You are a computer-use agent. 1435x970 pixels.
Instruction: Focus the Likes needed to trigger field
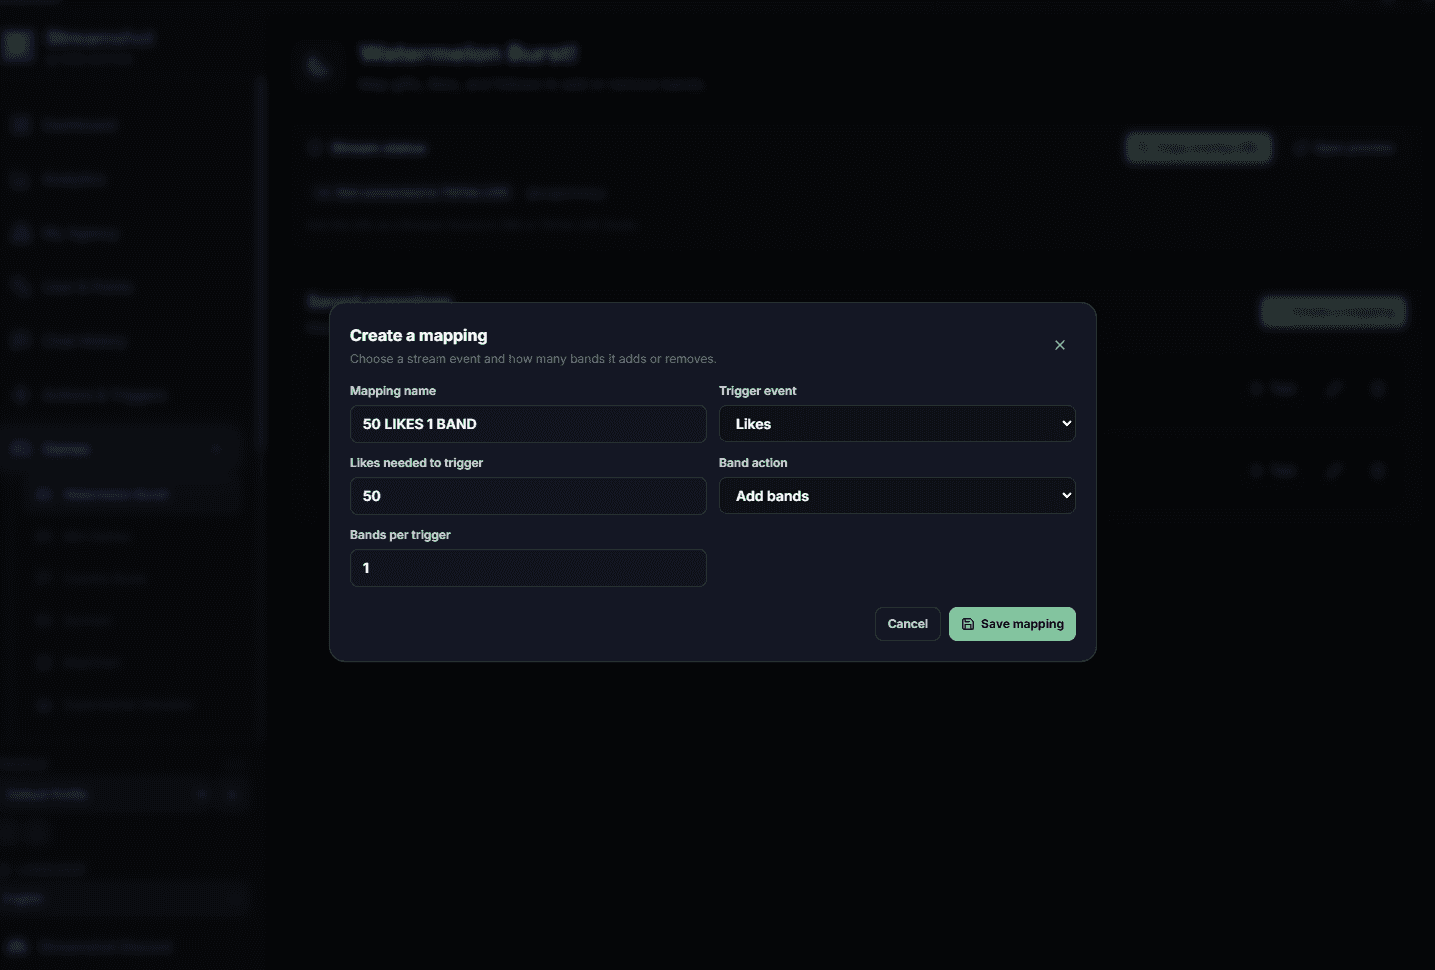[x=528, y=496]
